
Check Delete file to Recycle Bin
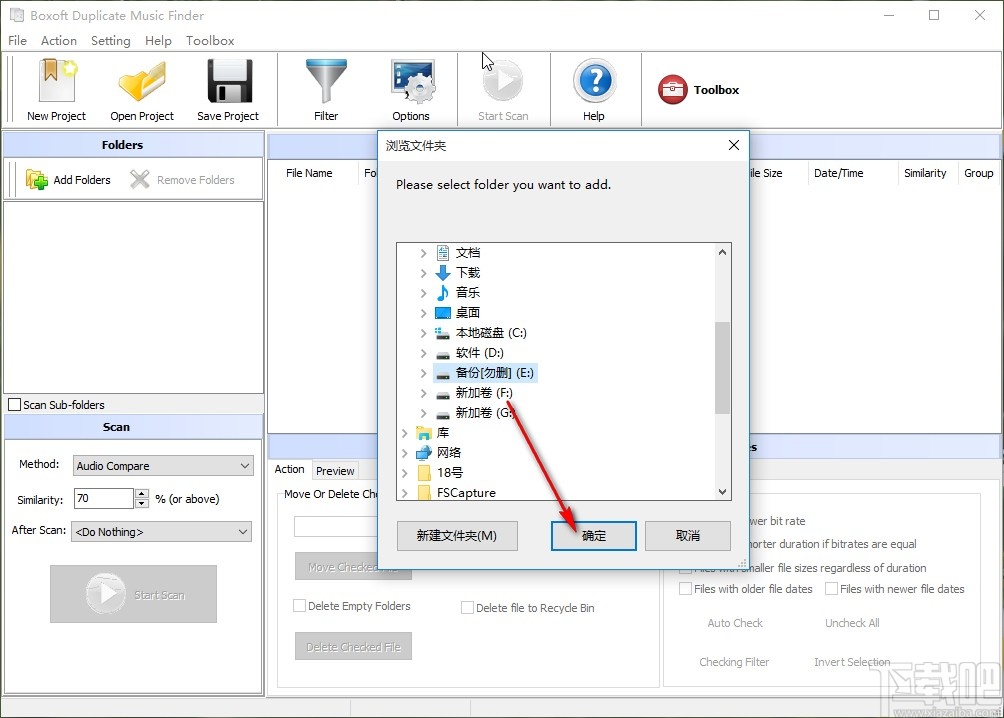(467, 607)
